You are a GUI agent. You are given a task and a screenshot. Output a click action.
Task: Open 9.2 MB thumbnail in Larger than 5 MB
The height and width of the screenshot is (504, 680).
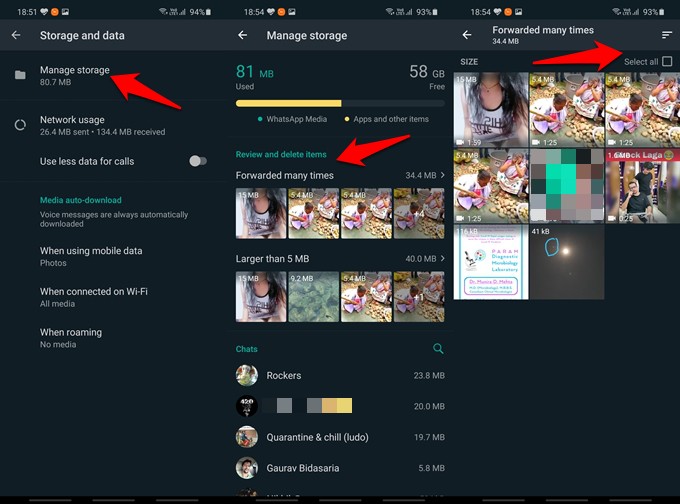pyautogui.click(x=314, y=297)
